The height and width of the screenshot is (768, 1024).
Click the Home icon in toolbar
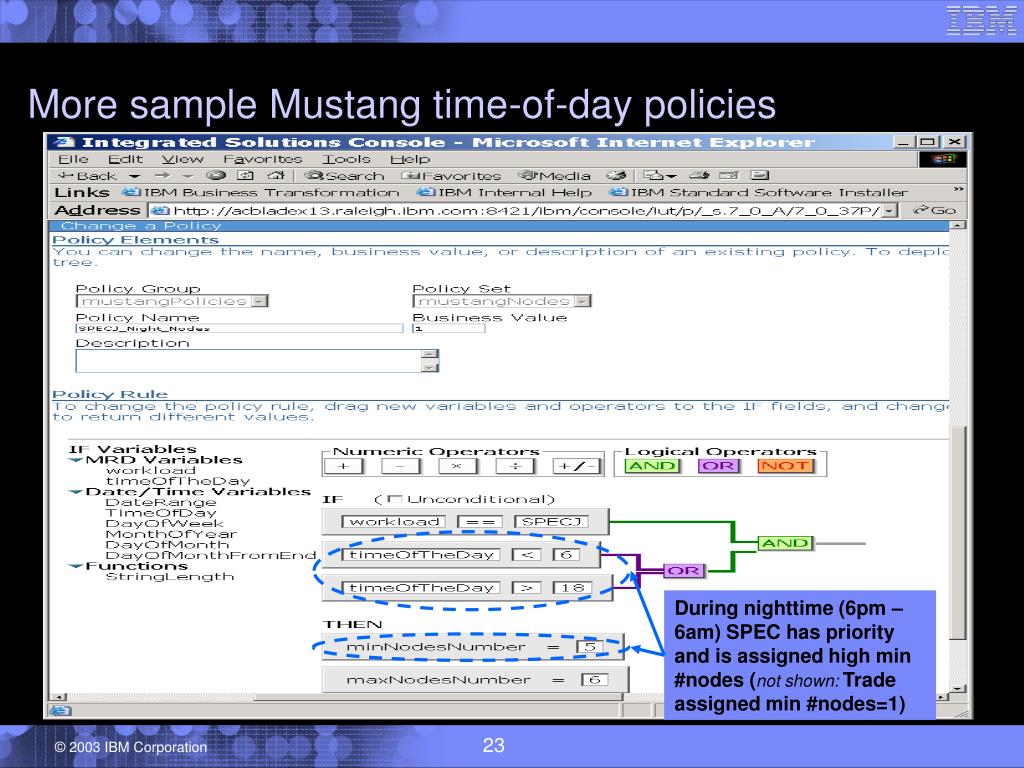(x=276, y=175)
